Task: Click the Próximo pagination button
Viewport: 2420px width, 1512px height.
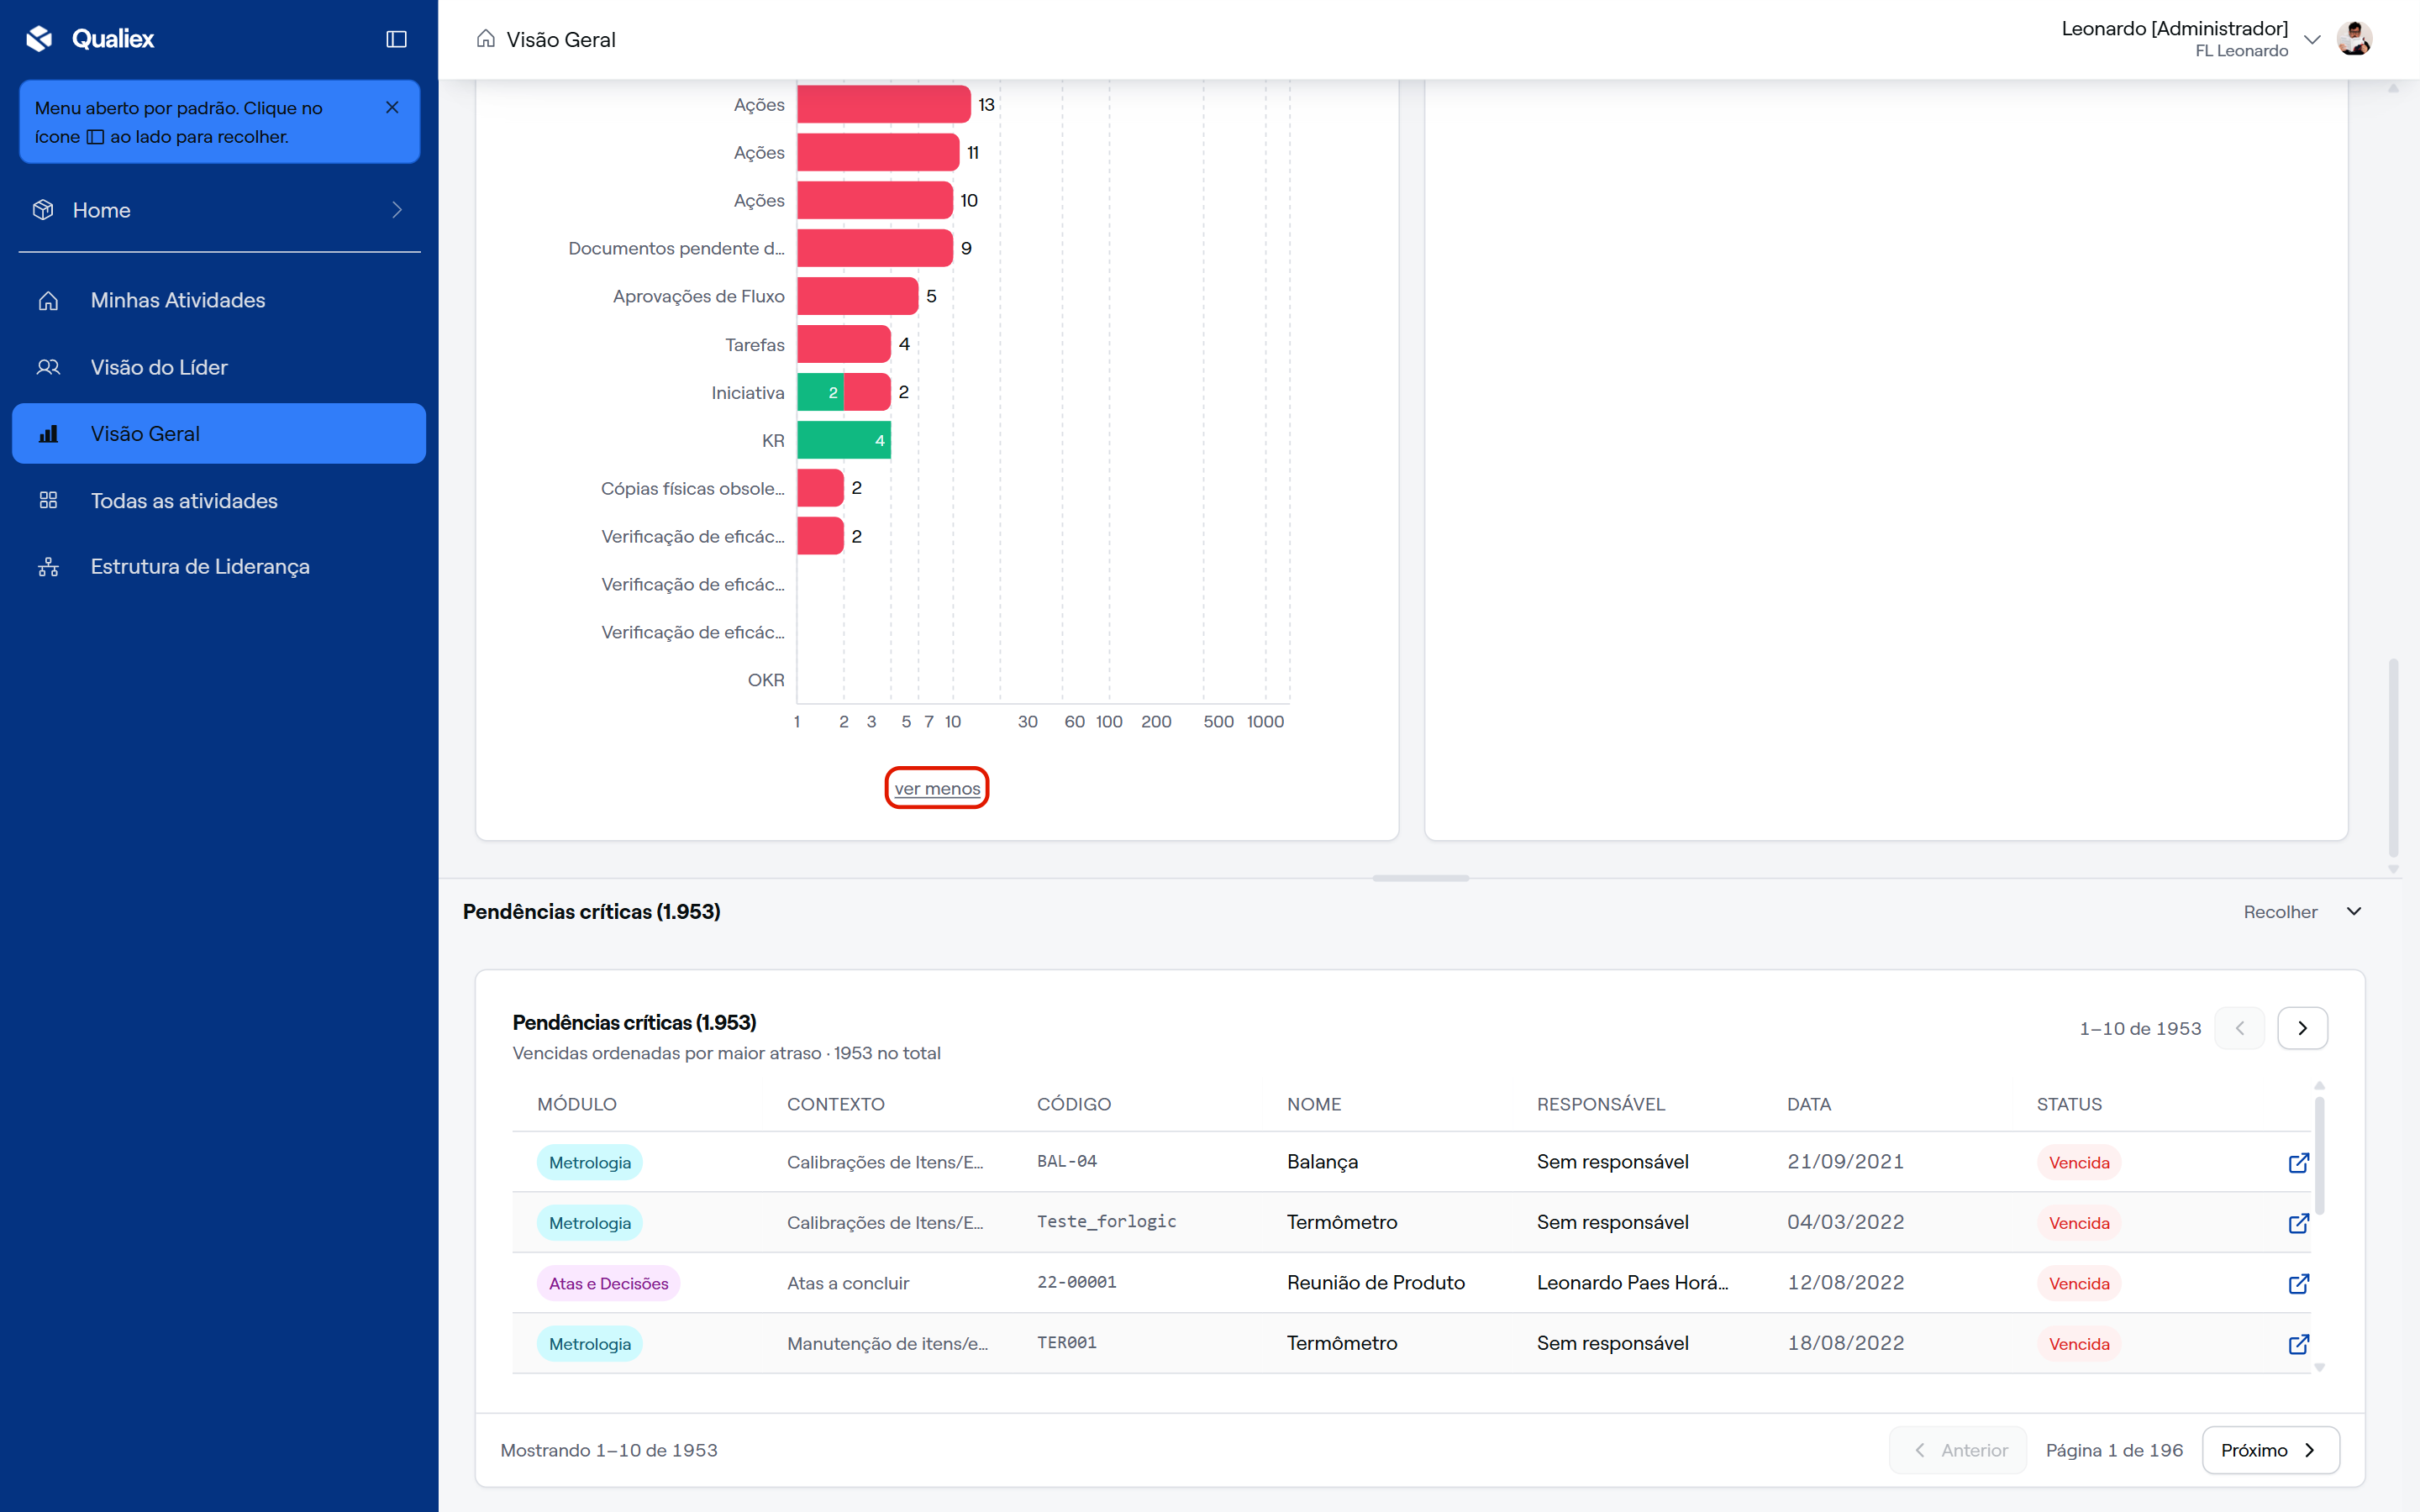Action: pyautogui.click(x=2270, y=1450)
